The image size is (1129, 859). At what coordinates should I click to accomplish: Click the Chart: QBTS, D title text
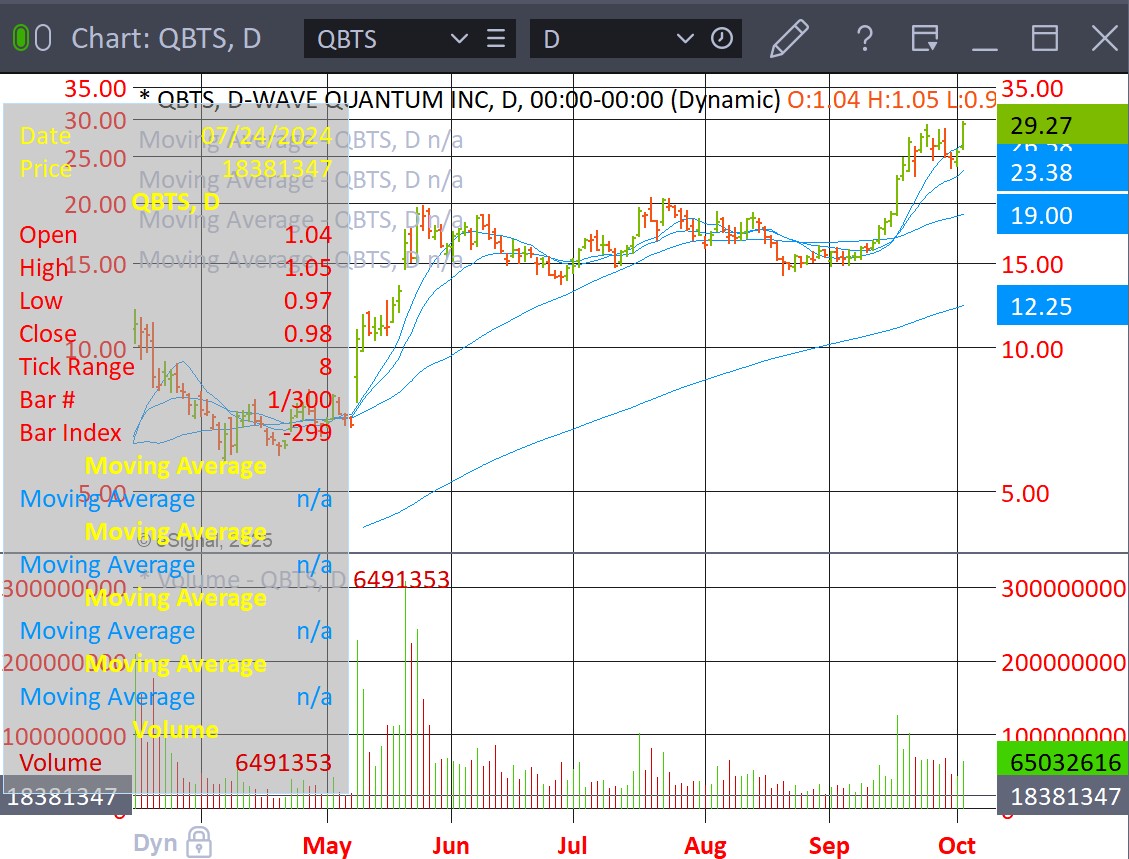coord(166,39)
